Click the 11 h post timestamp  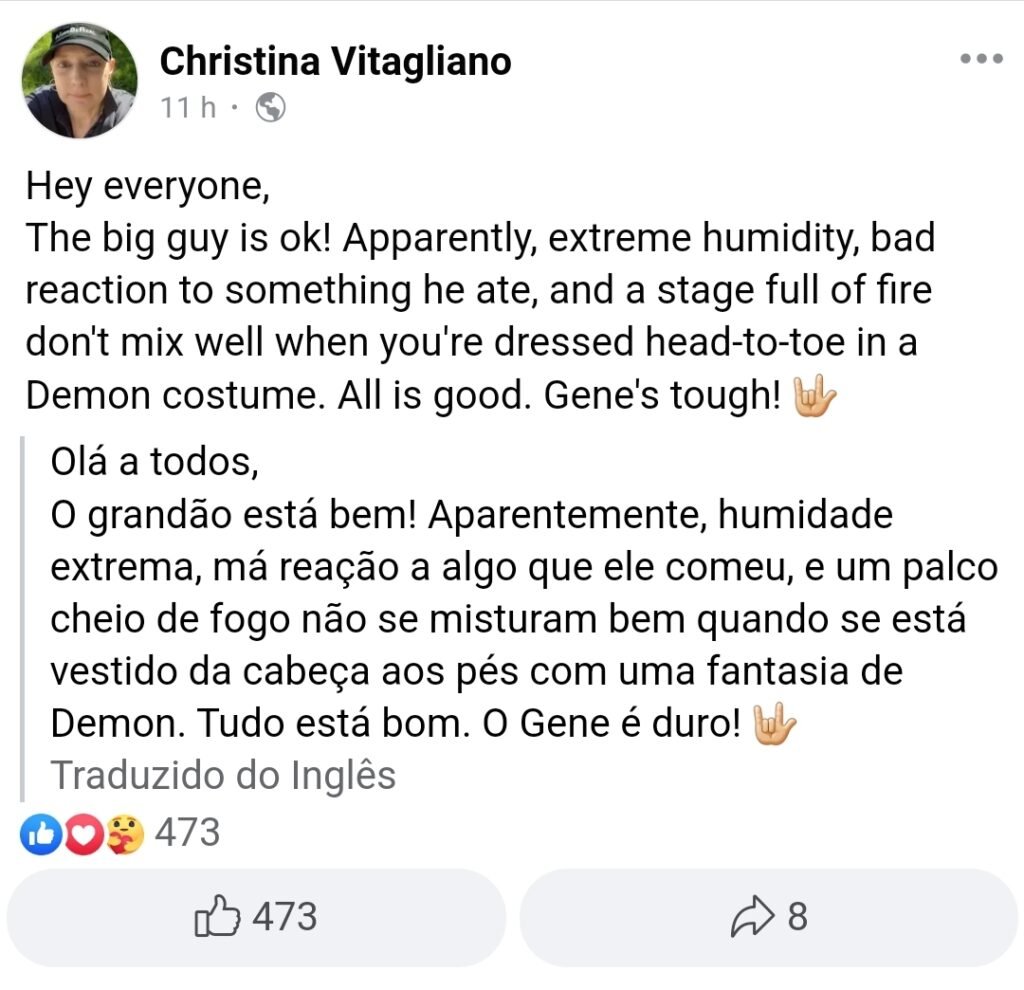pos(188,107)
